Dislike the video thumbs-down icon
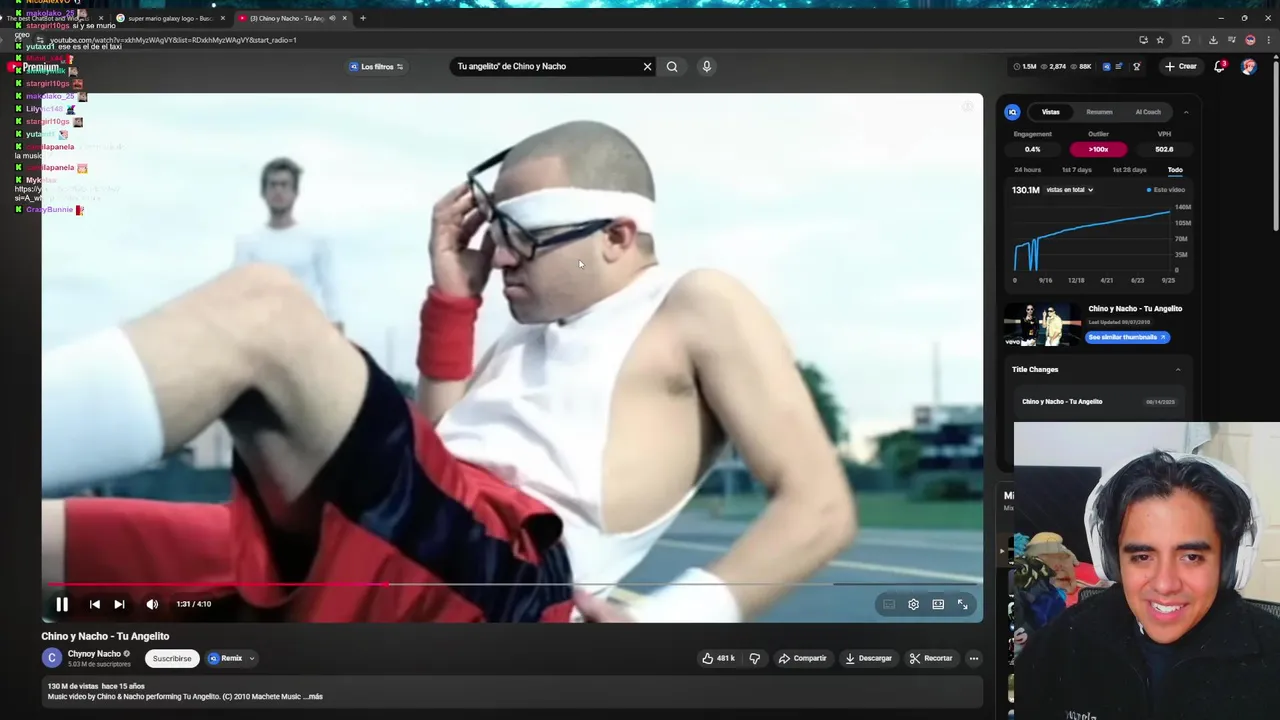 (755, 658)
